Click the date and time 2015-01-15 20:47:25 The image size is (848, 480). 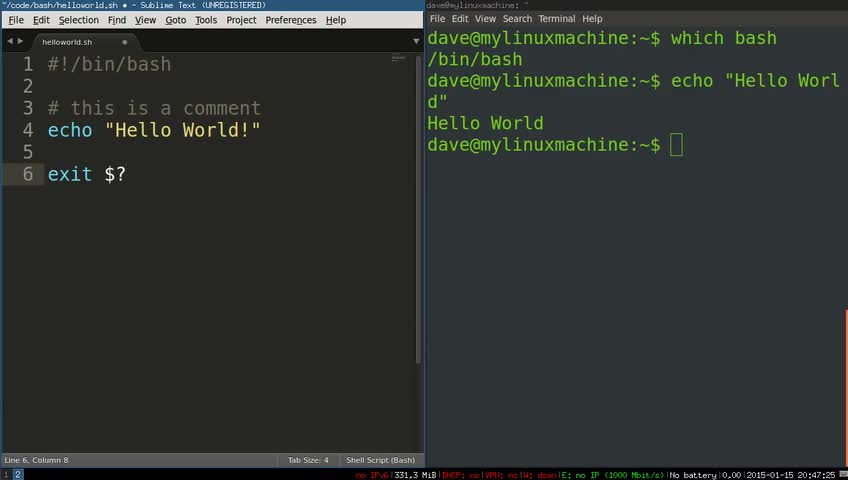[x=791, y=475]
